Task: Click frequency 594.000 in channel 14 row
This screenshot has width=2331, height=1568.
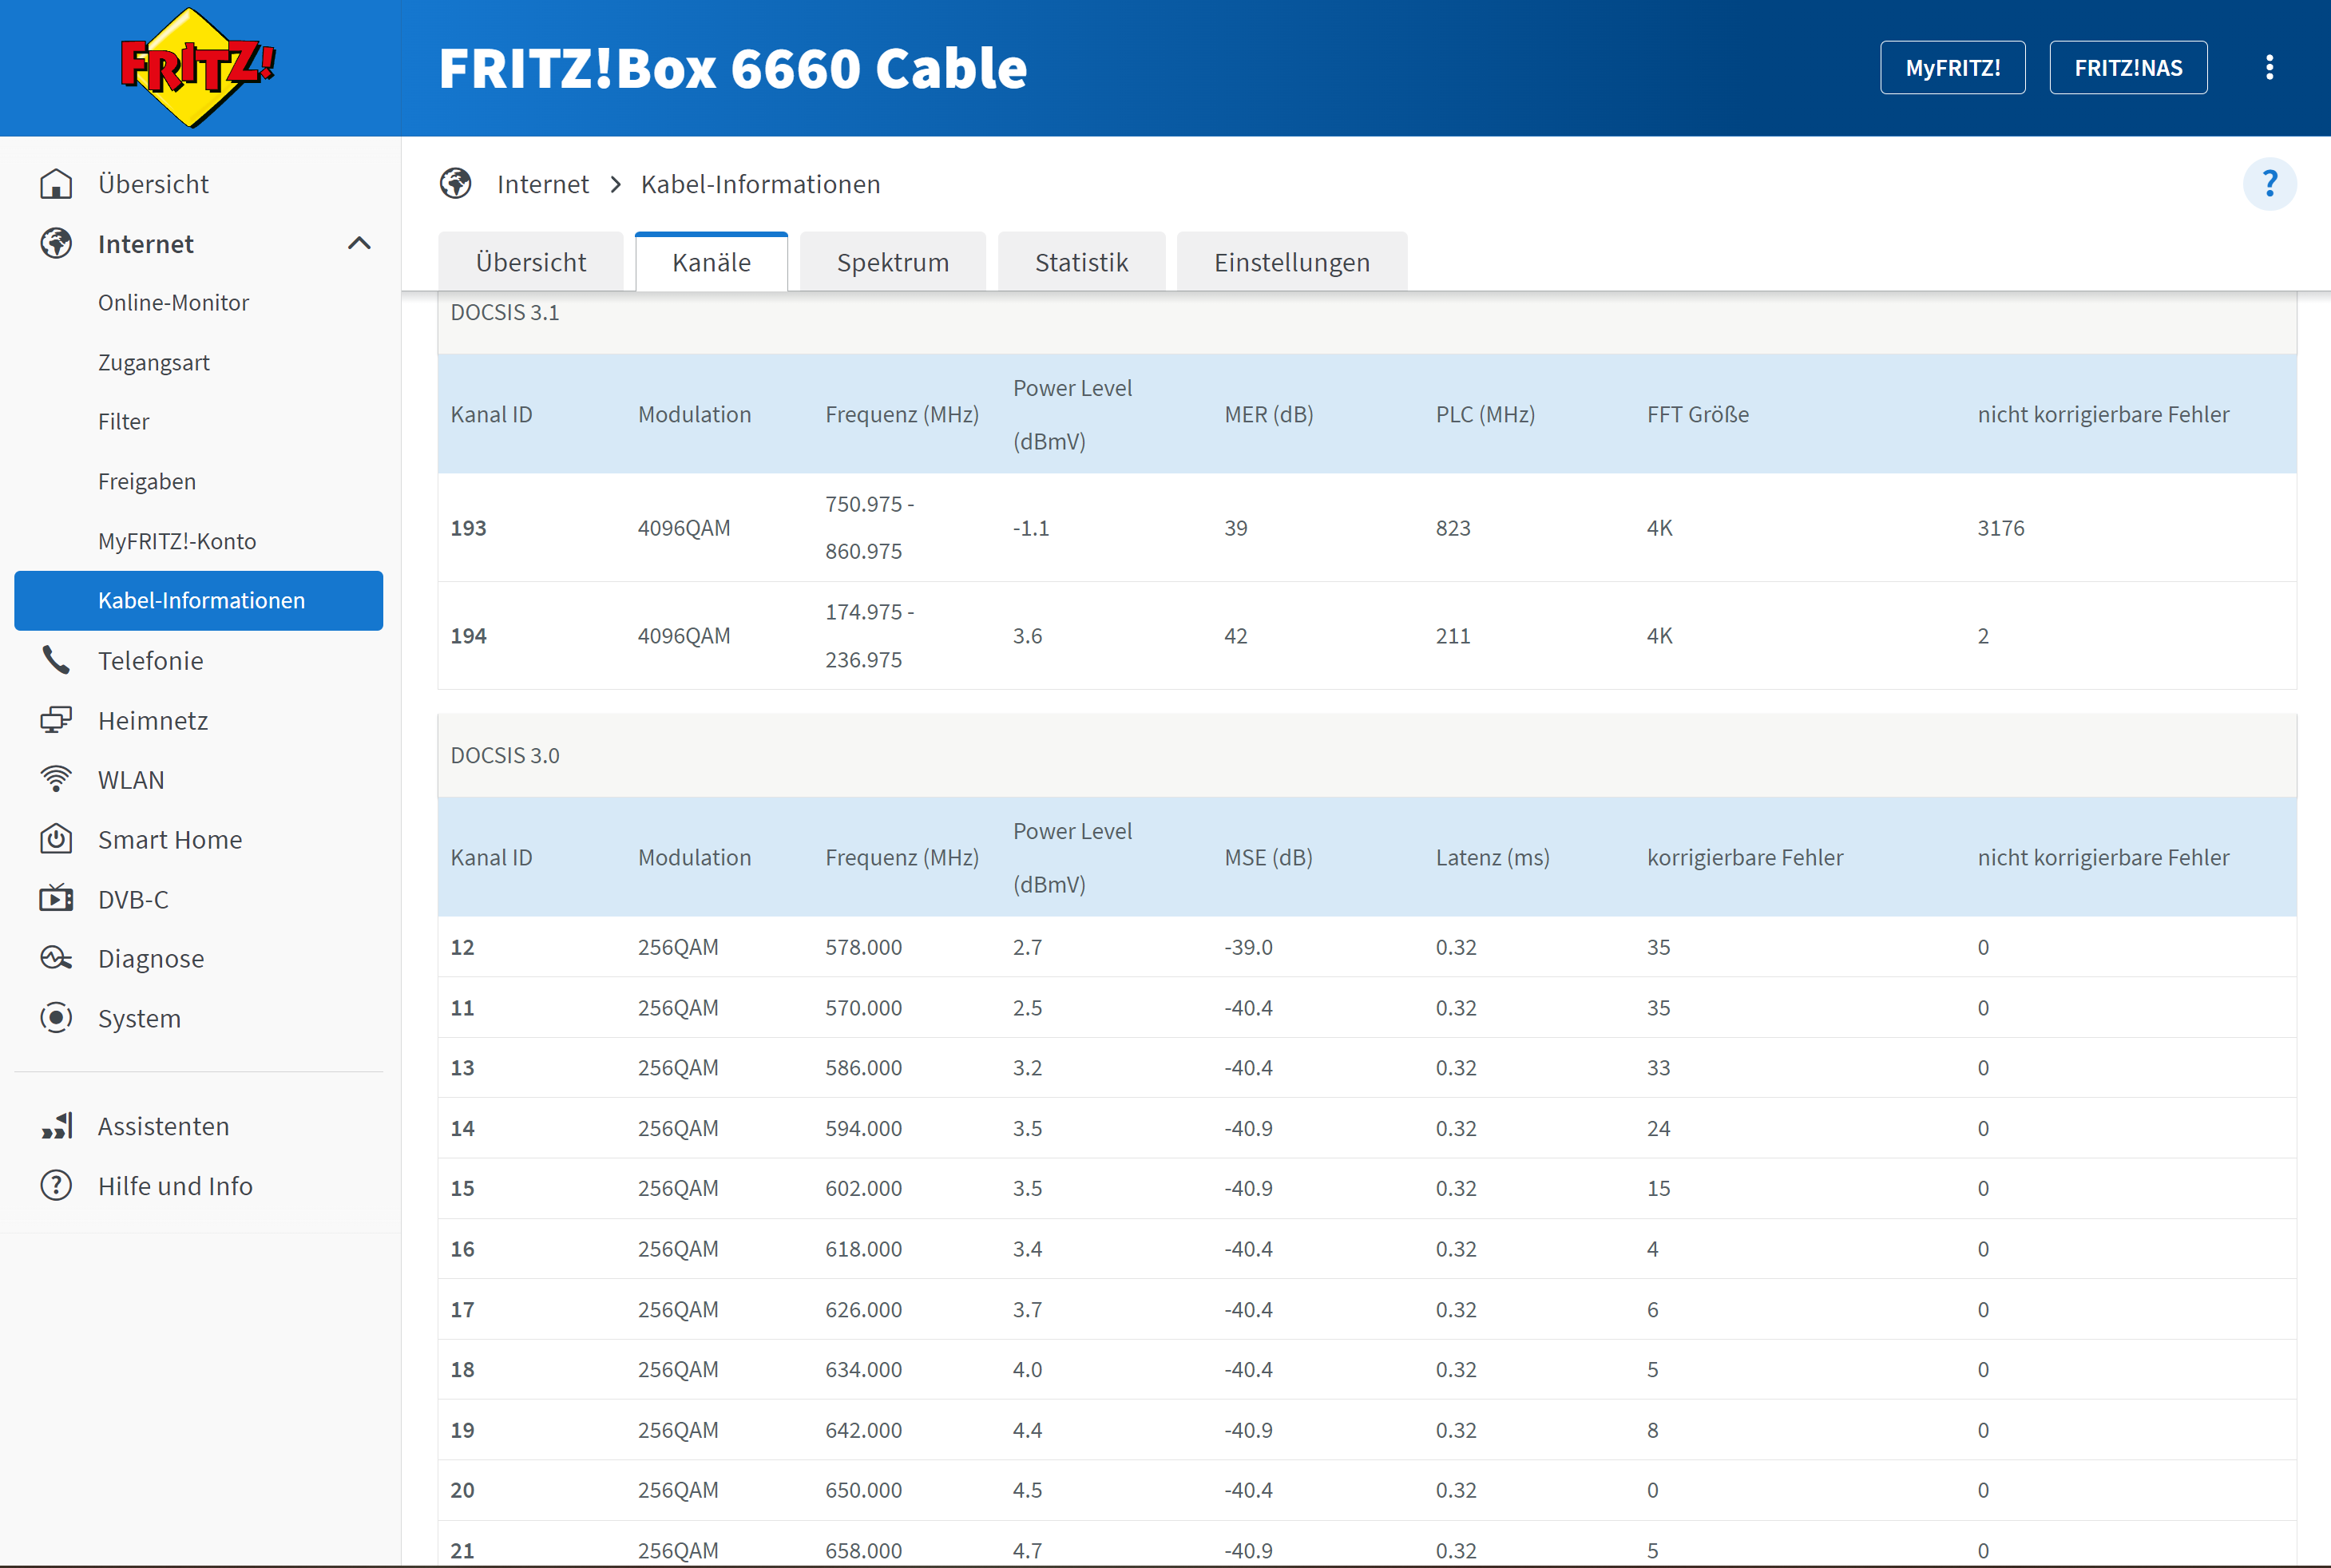Action: point(864,1128)
